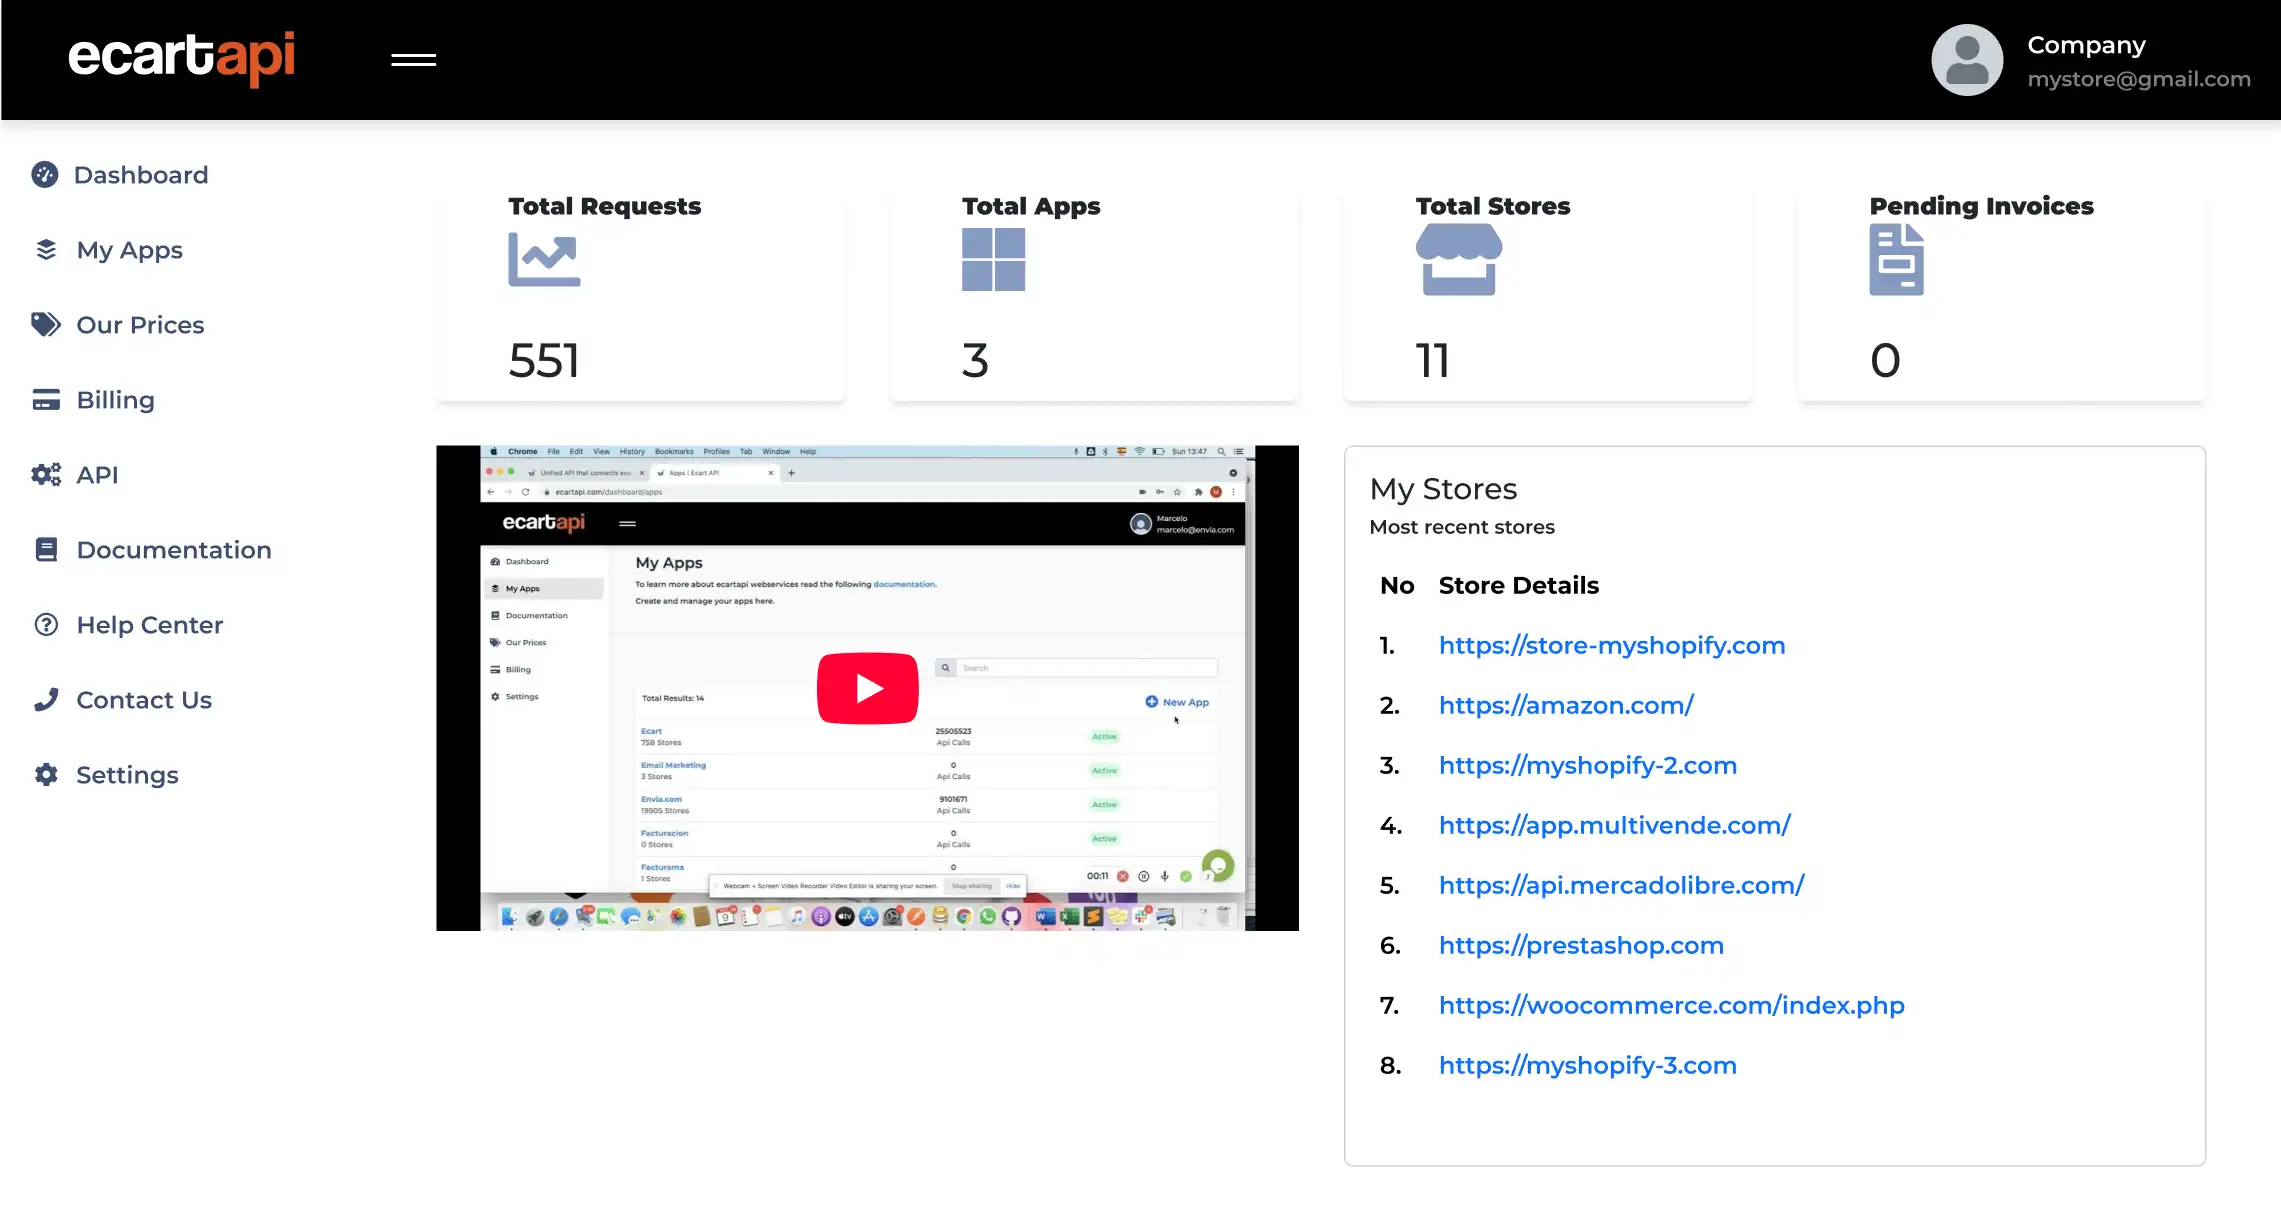Click the Total Requests chart icon
The image size is (2281, 1230).
(543, 259)
